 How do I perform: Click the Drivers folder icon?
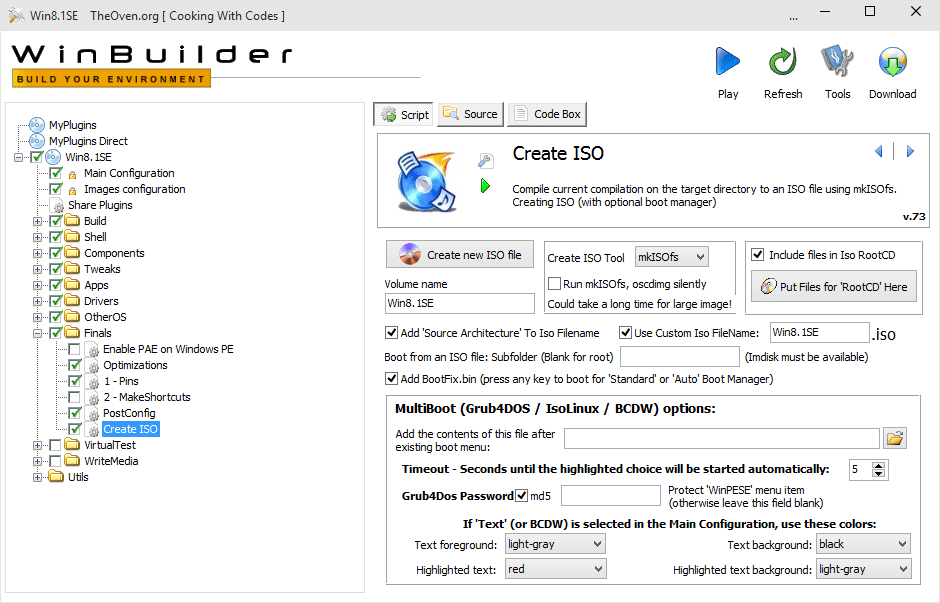pyautogui.click(x=72, y=301)
